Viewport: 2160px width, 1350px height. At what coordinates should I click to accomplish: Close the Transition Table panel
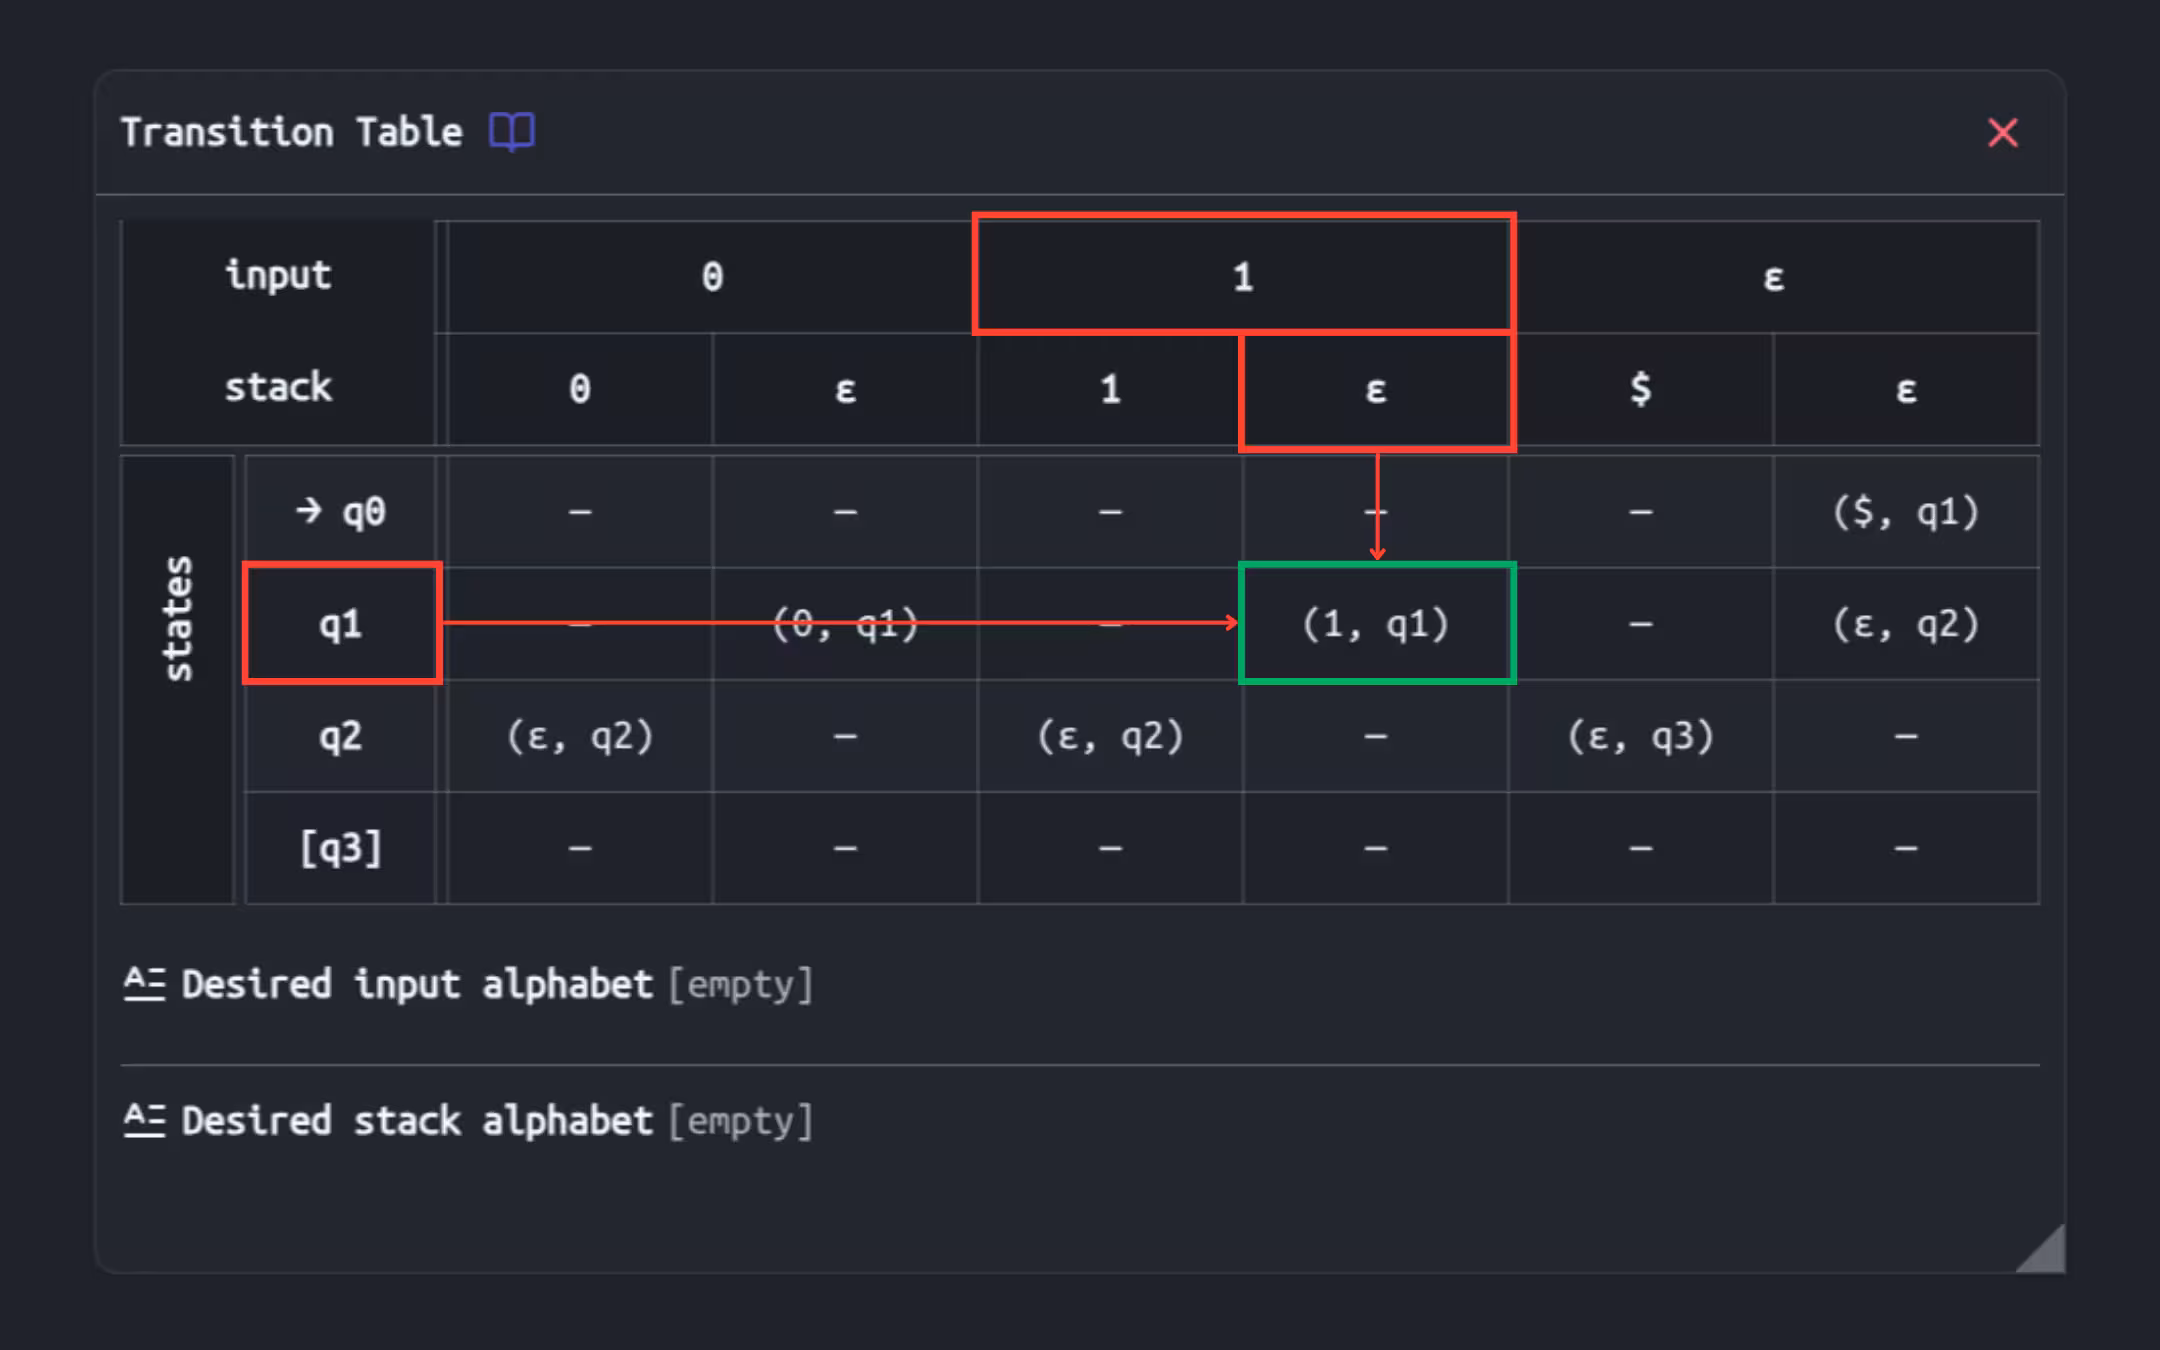point(2002,132)
